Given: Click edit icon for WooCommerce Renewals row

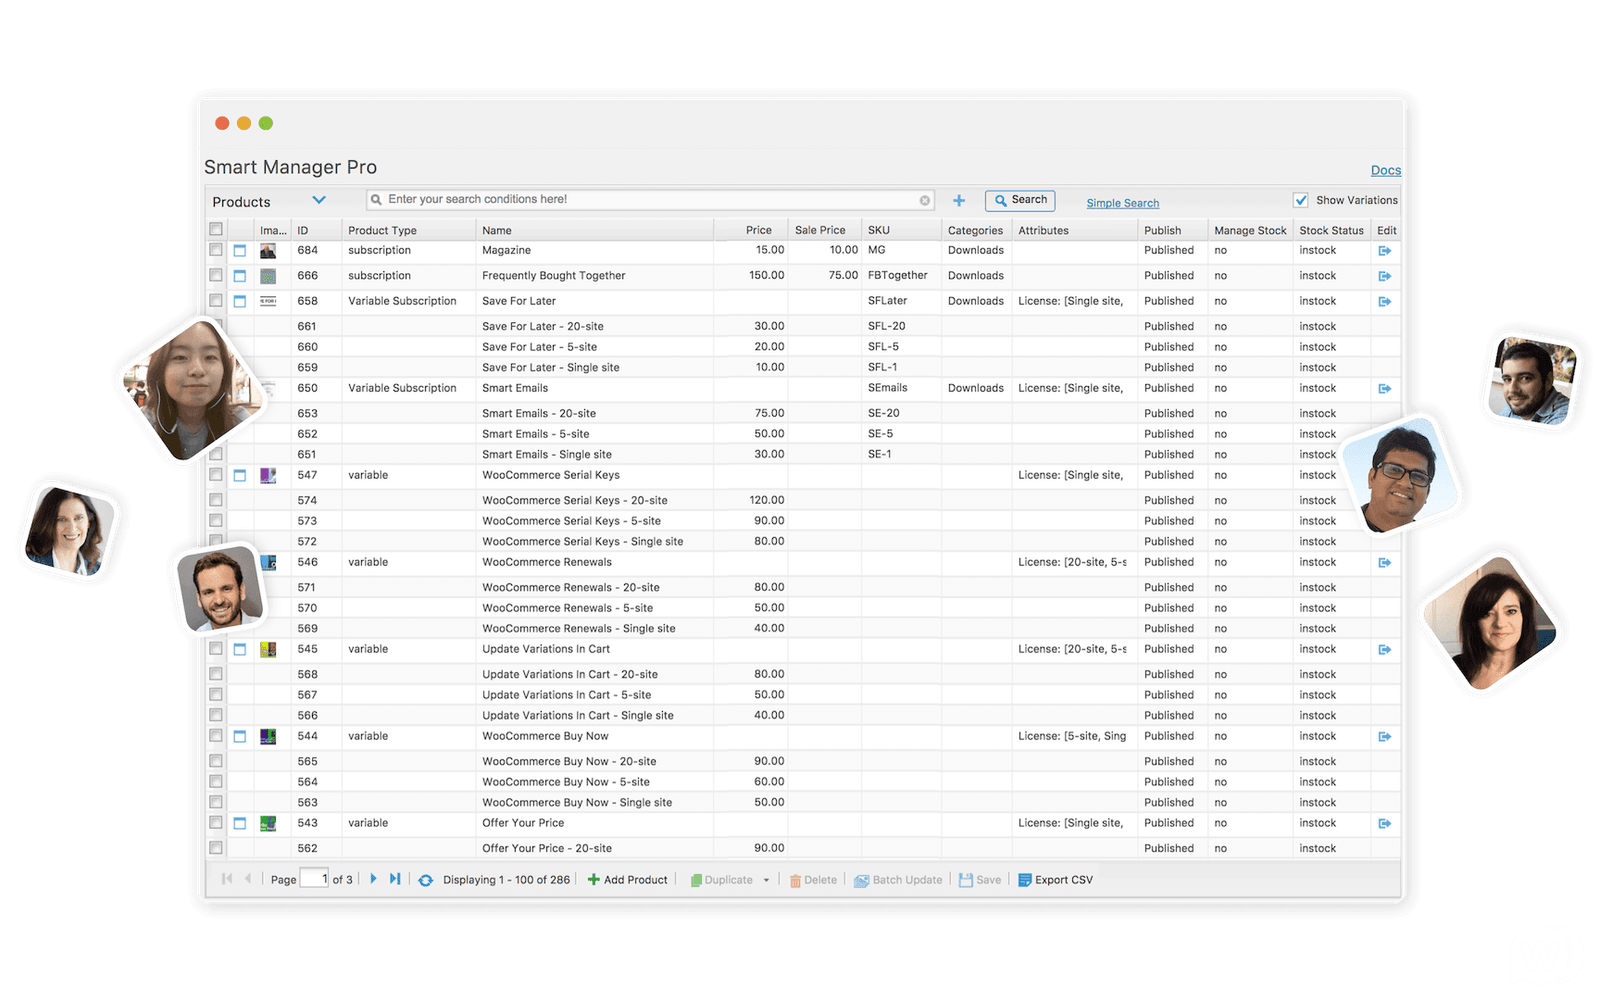Looking at the screenshot, I should pos(1384,563).
